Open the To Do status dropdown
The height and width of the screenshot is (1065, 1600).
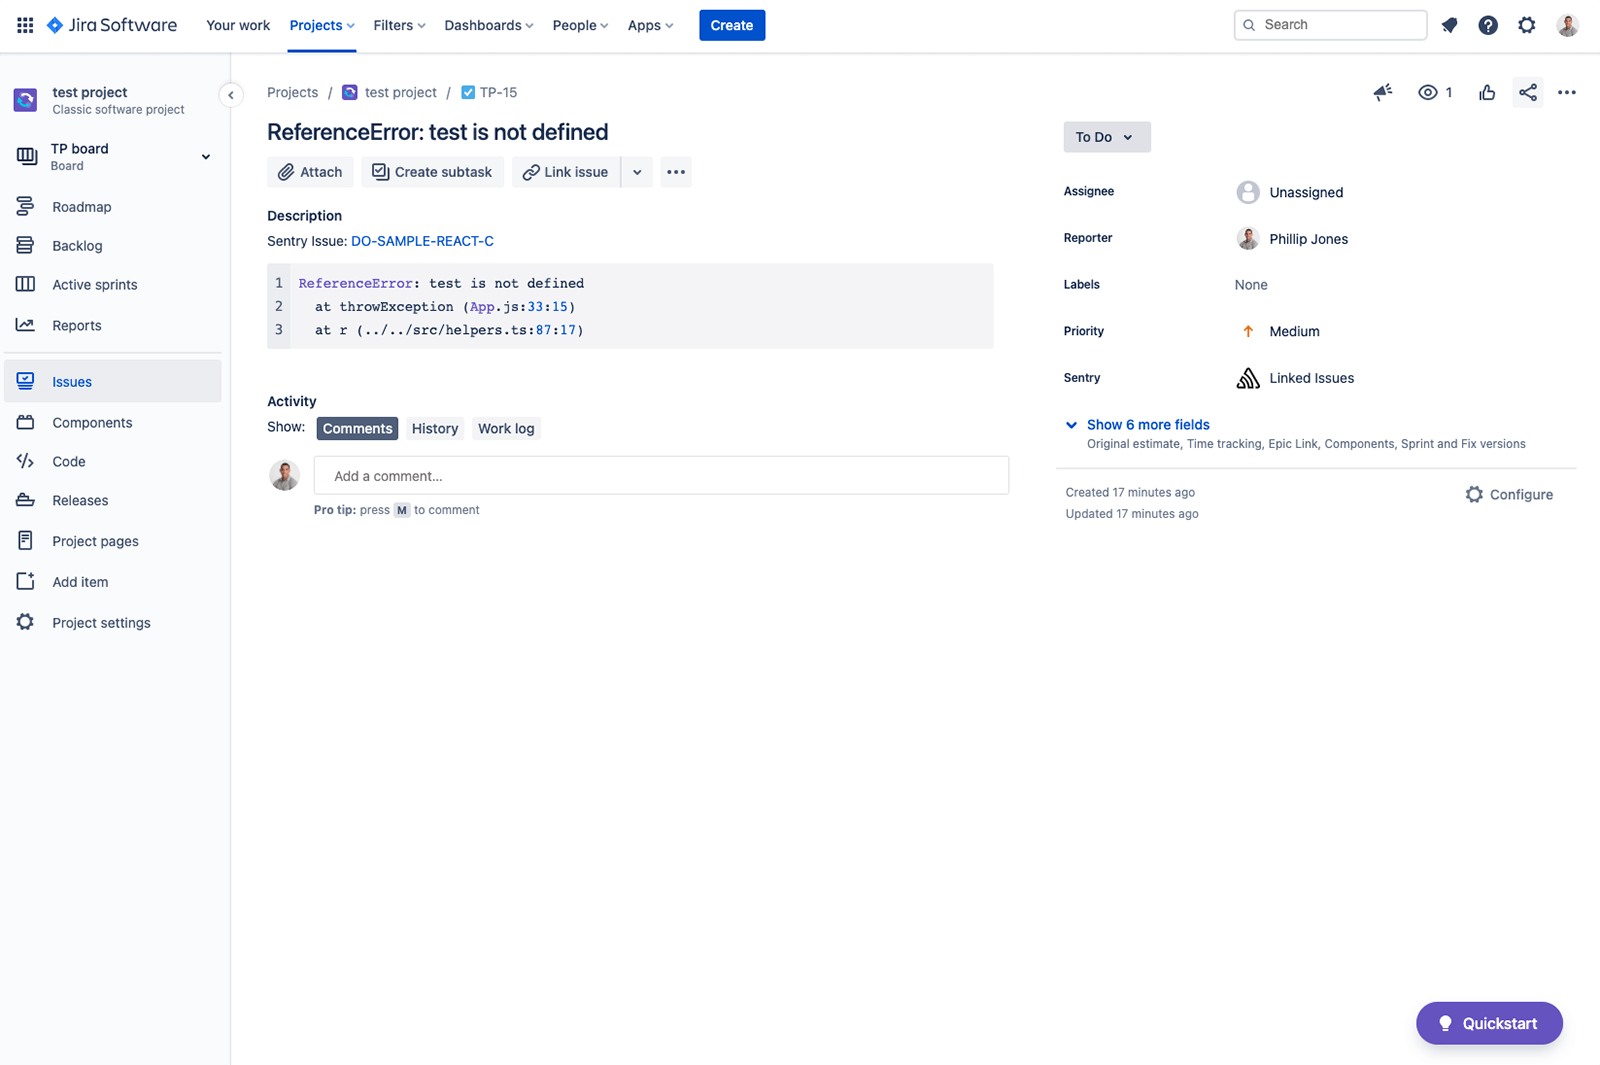tap(1105, 137)
